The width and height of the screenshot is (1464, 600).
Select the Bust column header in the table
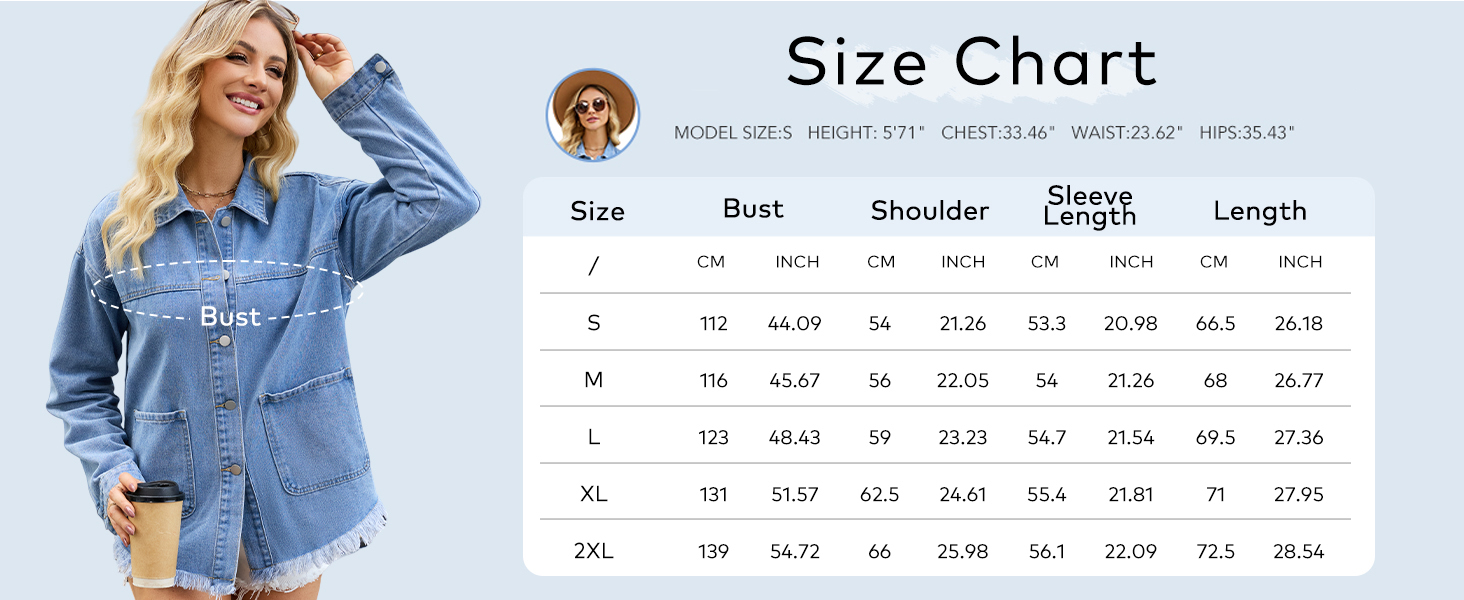pos(753,208)
